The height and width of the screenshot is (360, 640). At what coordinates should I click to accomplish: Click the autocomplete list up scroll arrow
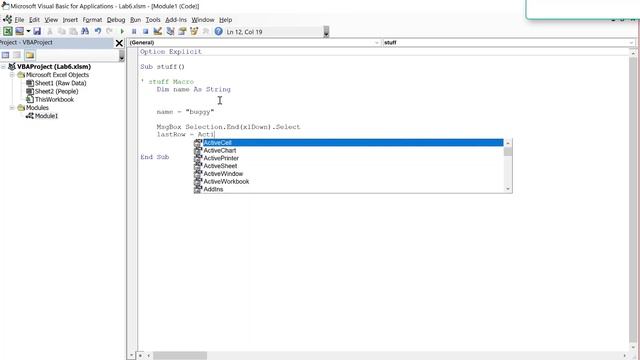(508, 143)
